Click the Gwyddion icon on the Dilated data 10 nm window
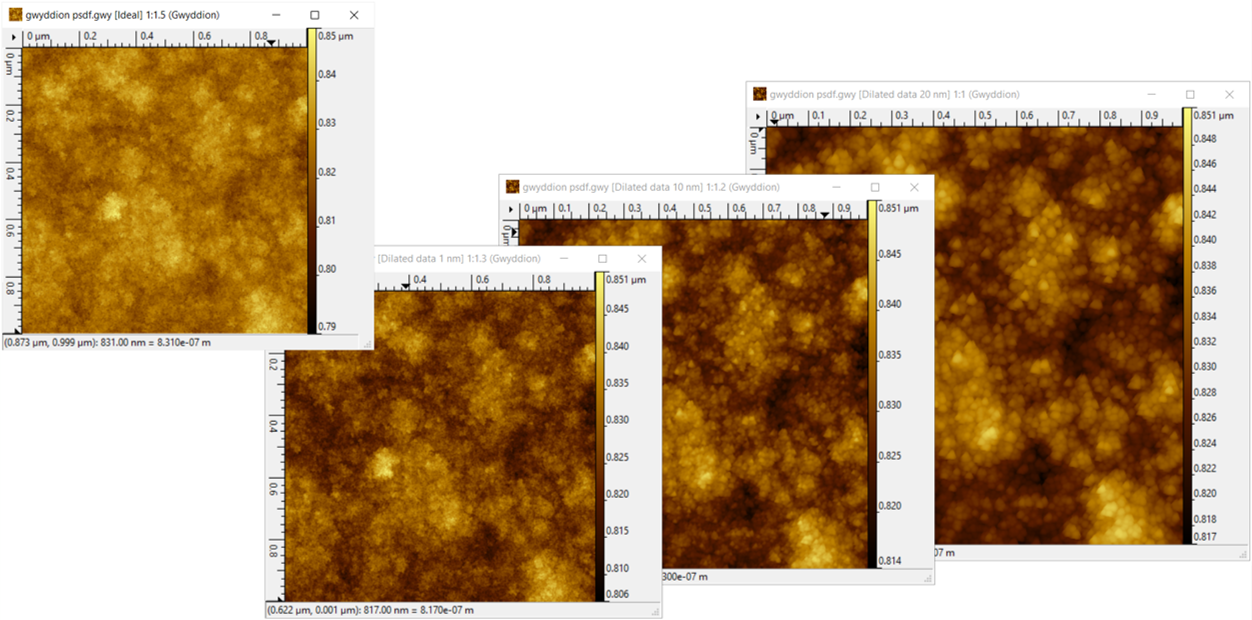Viewport: 1252px width, 620px height. tap(513, 187)
